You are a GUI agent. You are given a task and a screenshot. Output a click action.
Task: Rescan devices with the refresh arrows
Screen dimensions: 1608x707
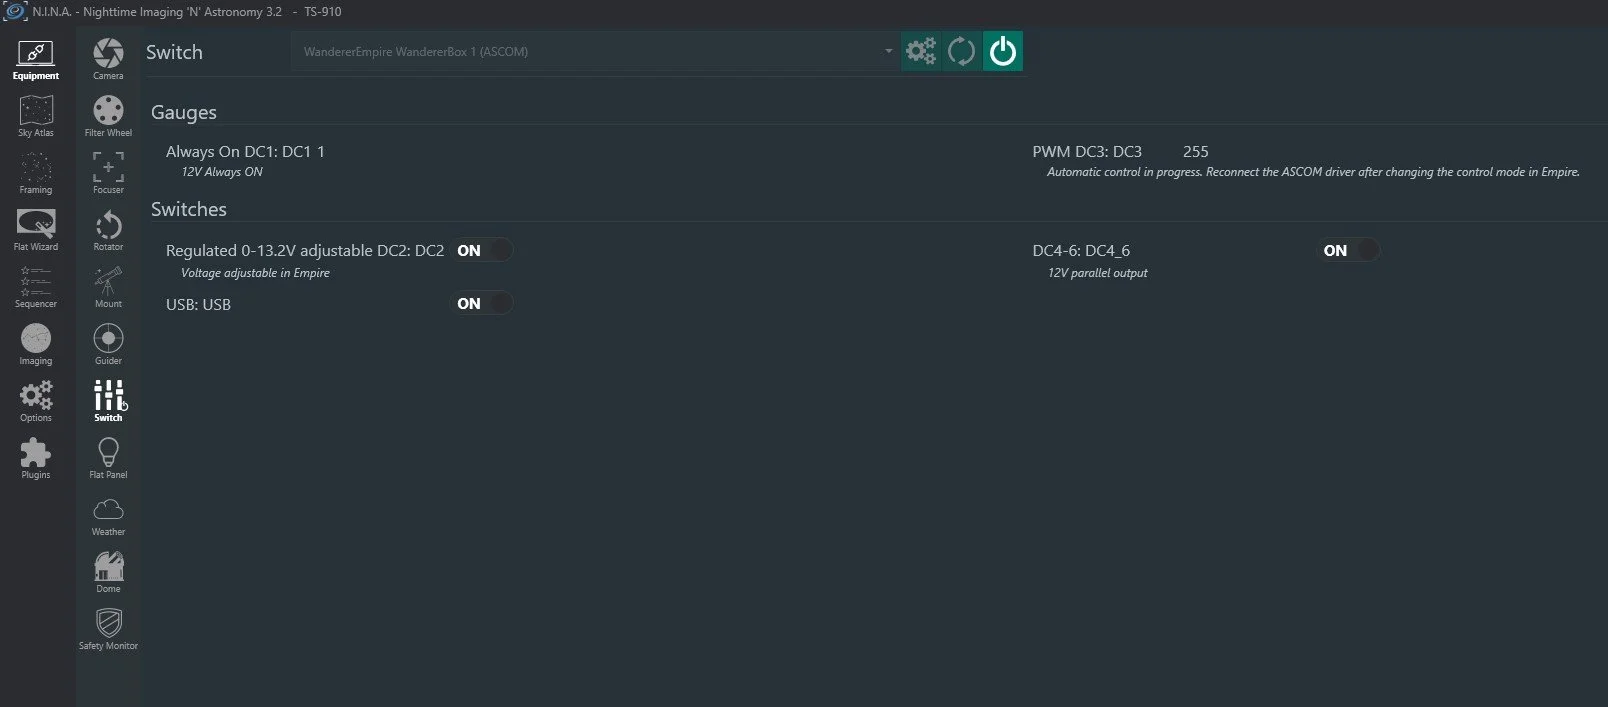tap(961, 51)
